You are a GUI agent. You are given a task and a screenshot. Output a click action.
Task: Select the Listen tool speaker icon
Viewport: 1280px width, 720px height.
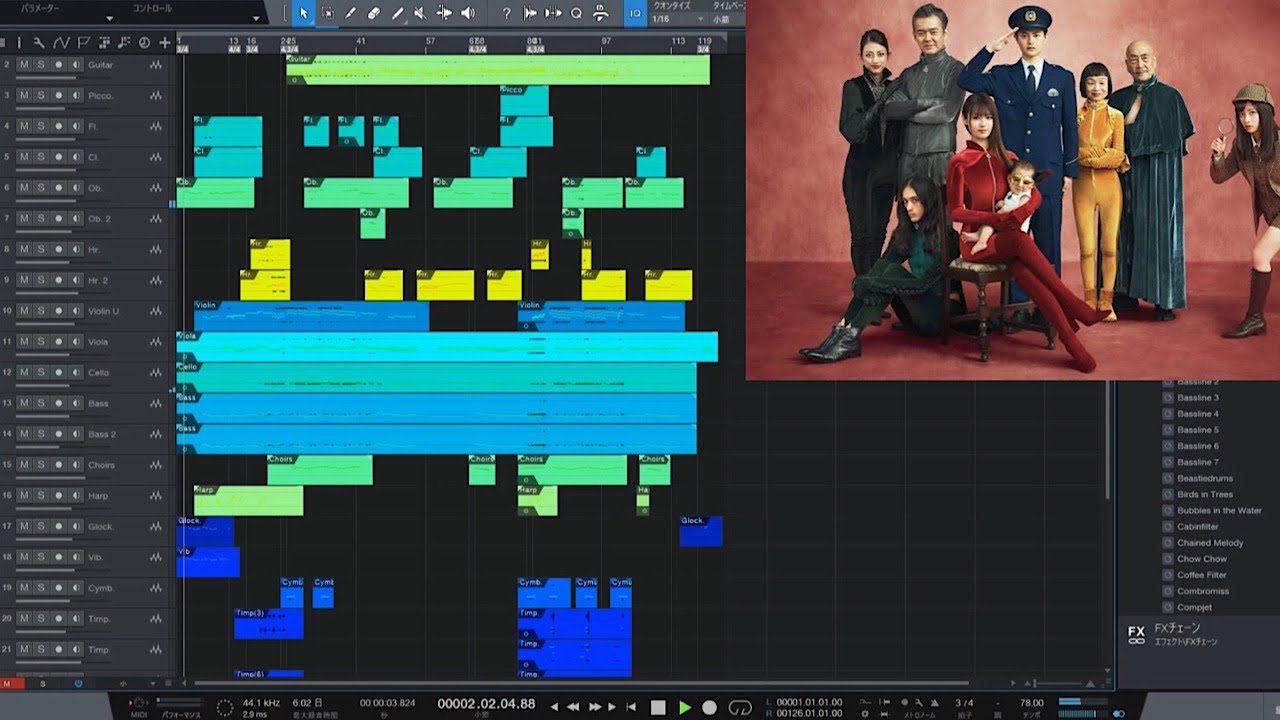point(467,13)
